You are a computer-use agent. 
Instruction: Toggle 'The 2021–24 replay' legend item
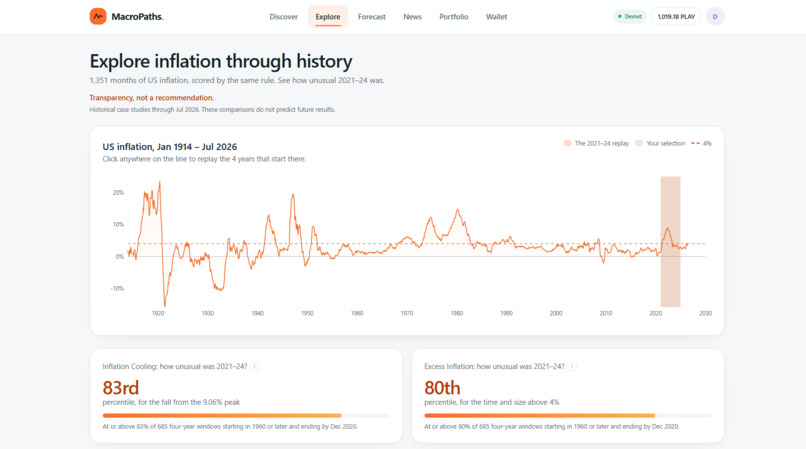coord(596,143)
